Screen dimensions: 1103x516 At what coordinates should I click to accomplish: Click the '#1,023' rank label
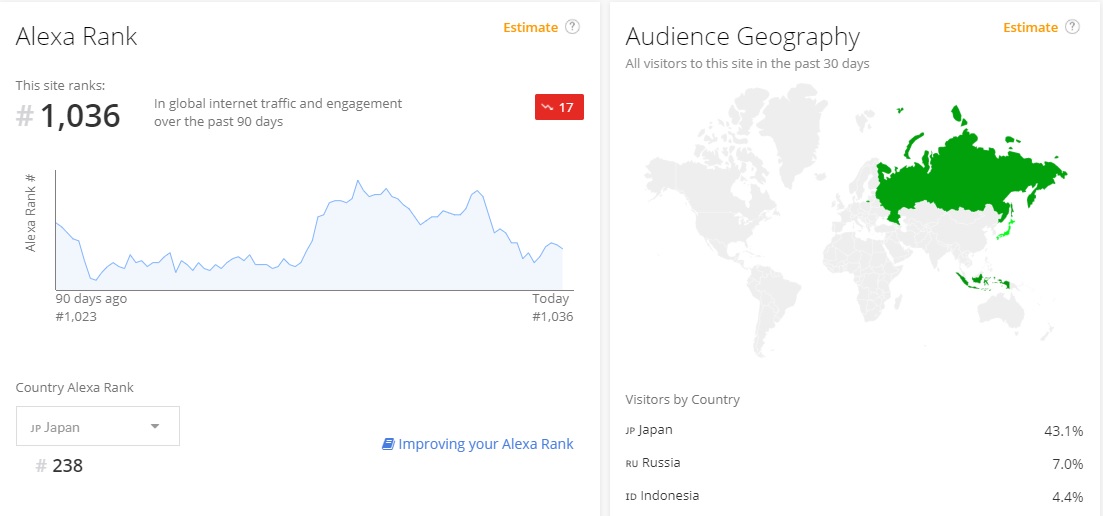76,317
